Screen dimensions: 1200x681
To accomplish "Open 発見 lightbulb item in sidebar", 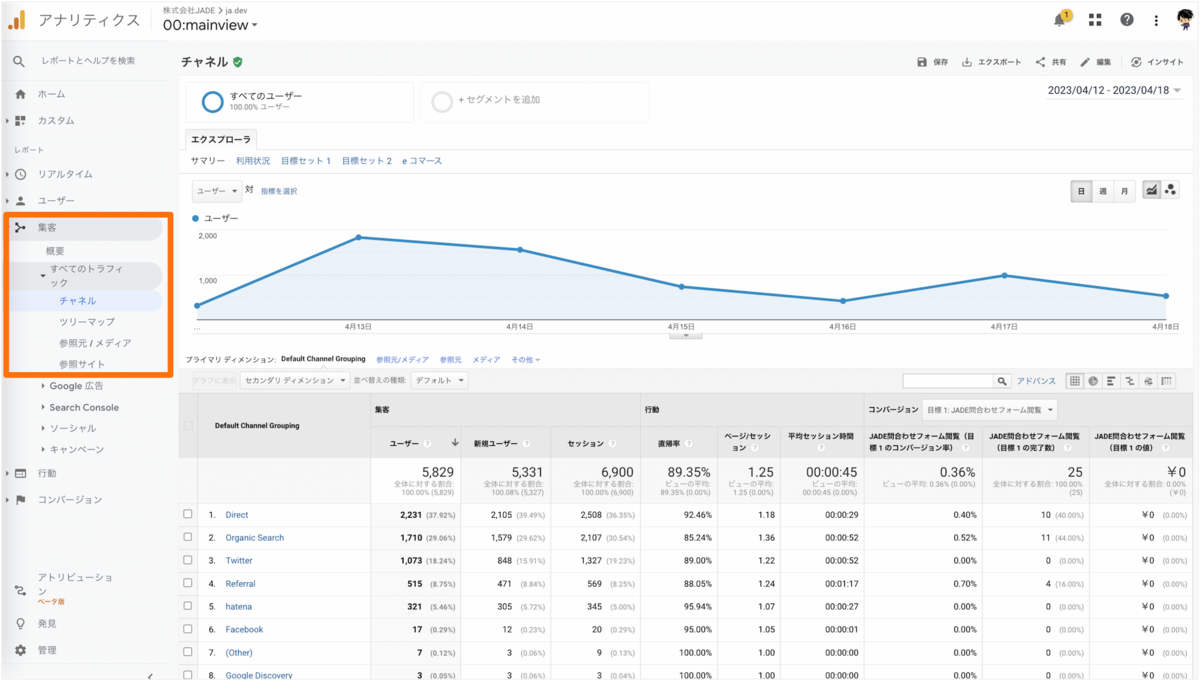I will (x=38, y=623).
